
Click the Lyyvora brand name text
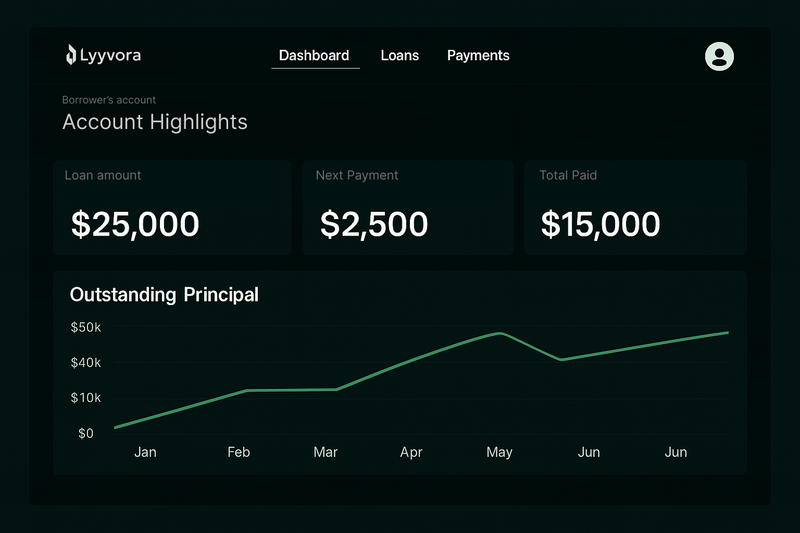pos(112,56)
